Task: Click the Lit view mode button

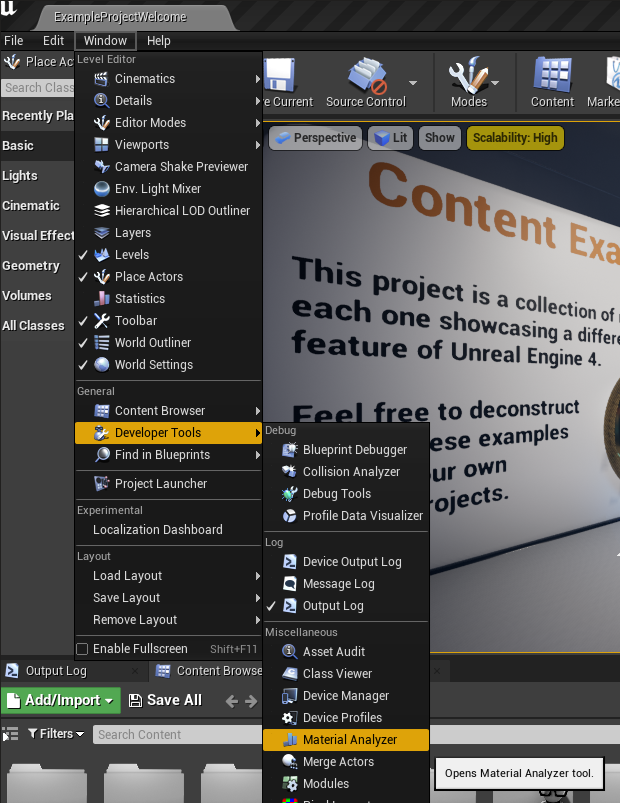Action: pyautogui.click(x=391, y=138)
